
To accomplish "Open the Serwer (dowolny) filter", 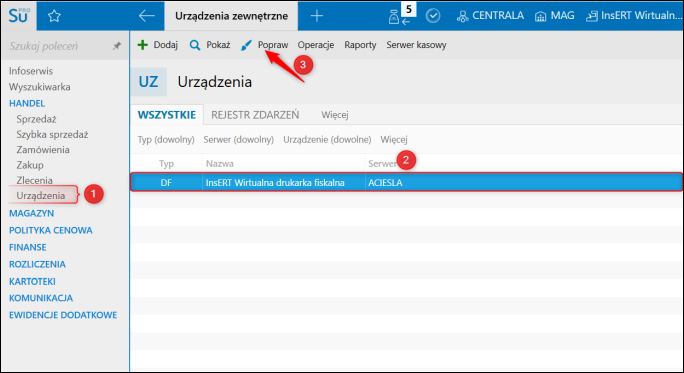I will coord(239,140).
